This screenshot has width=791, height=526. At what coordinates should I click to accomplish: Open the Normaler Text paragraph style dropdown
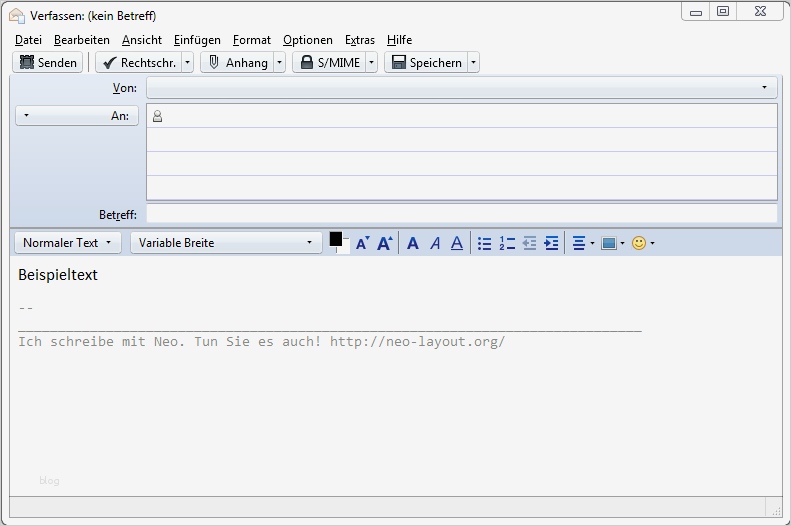click(x=68, y=243)
